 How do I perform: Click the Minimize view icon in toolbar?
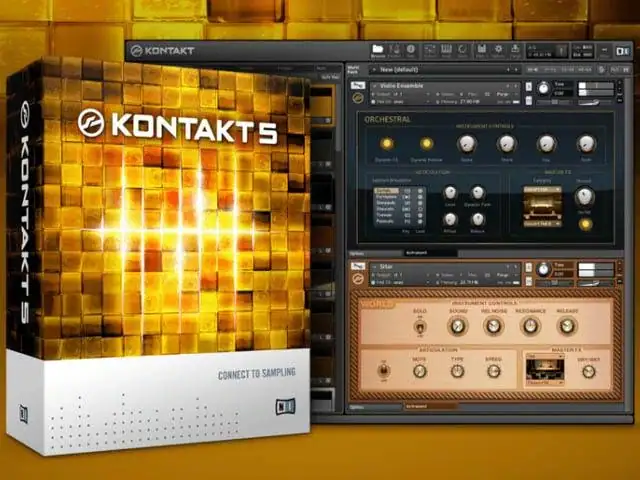pos(604,51)
